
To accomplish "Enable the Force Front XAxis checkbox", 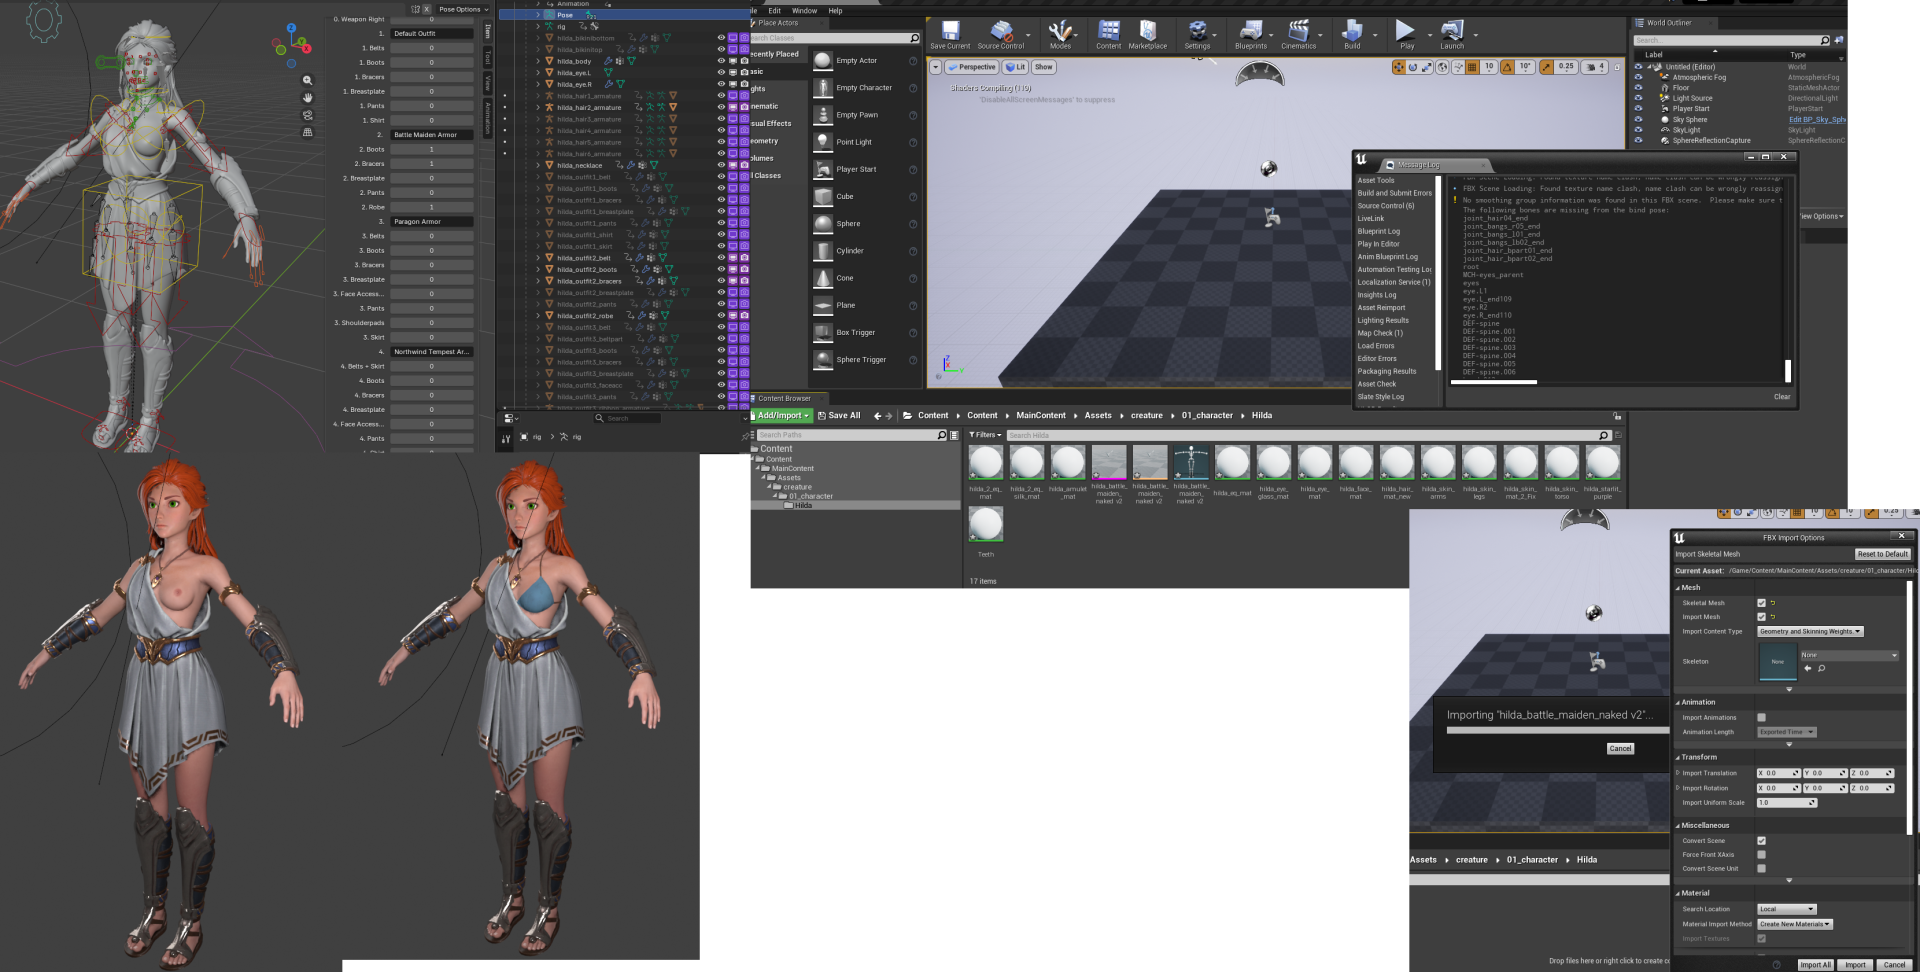I will 1761,855.
